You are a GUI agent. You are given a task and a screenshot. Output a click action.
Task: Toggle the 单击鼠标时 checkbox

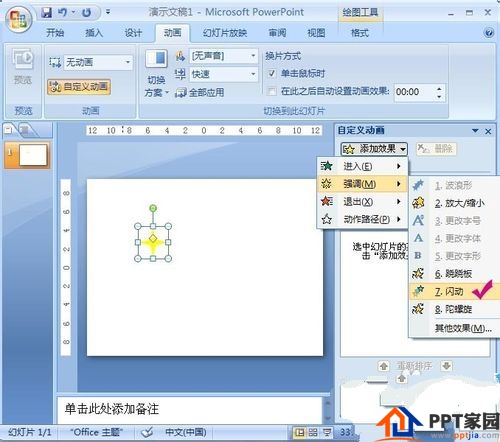pyautogui.click(x=272, y=73)
